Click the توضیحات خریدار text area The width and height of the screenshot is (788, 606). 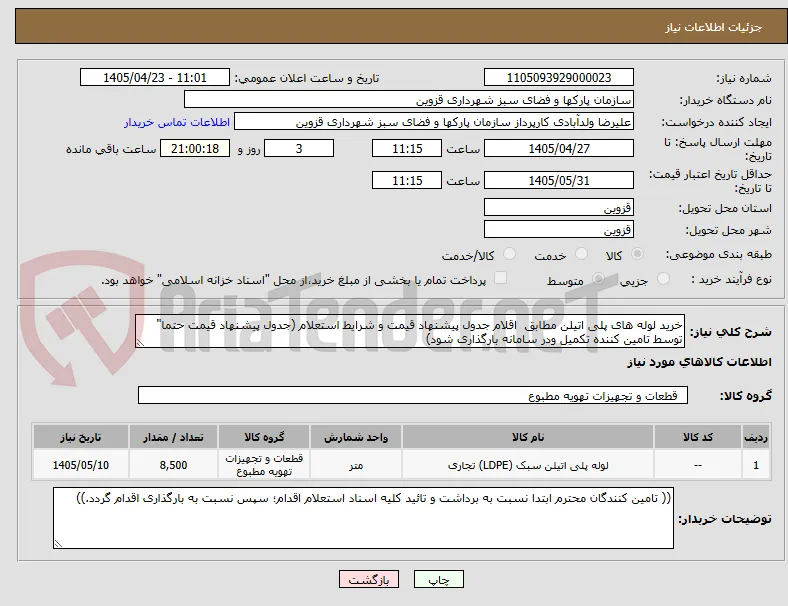click(363, 518)
